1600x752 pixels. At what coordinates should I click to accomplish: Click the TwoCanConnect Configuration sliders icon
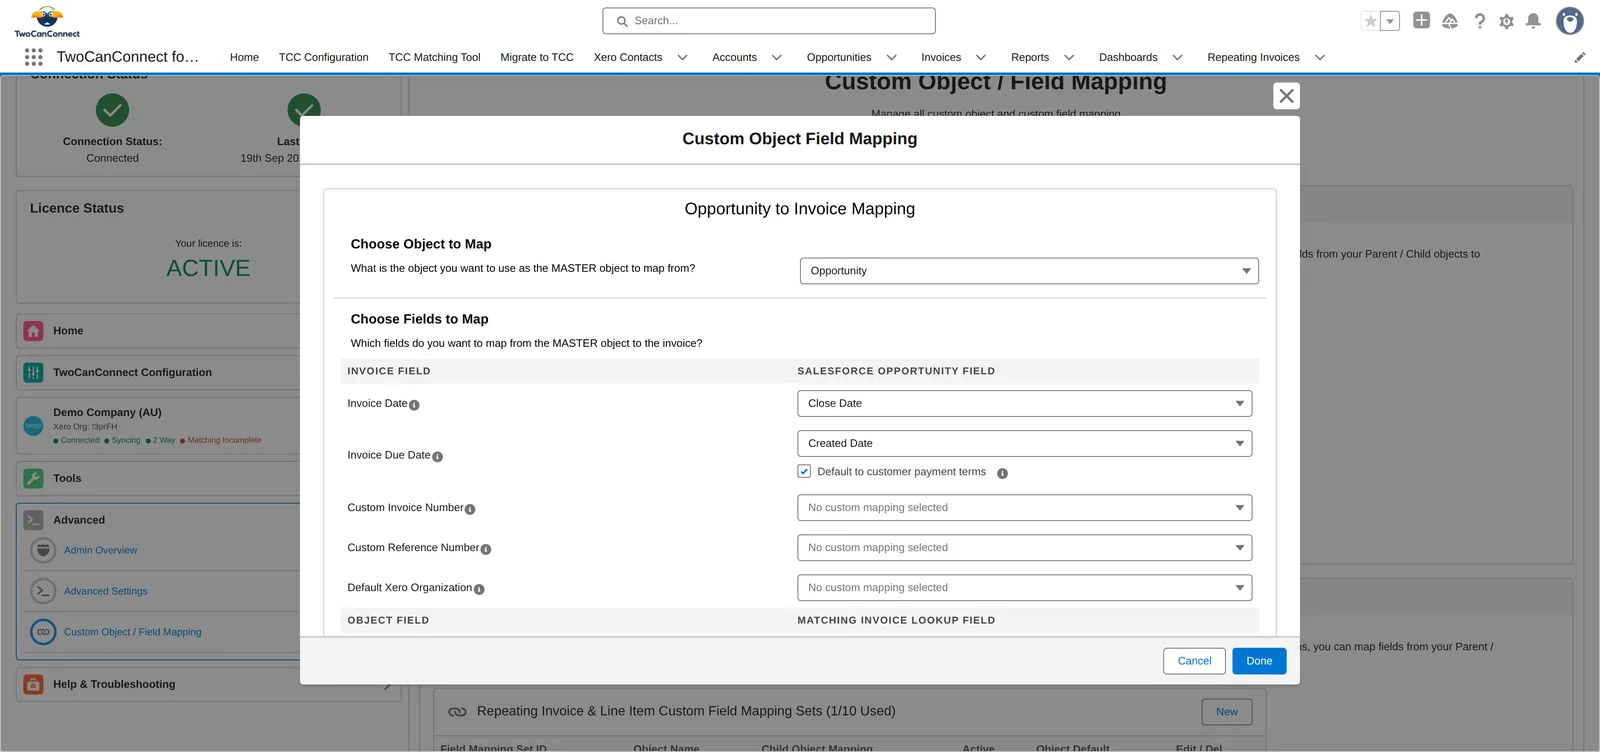click(34, 372)
